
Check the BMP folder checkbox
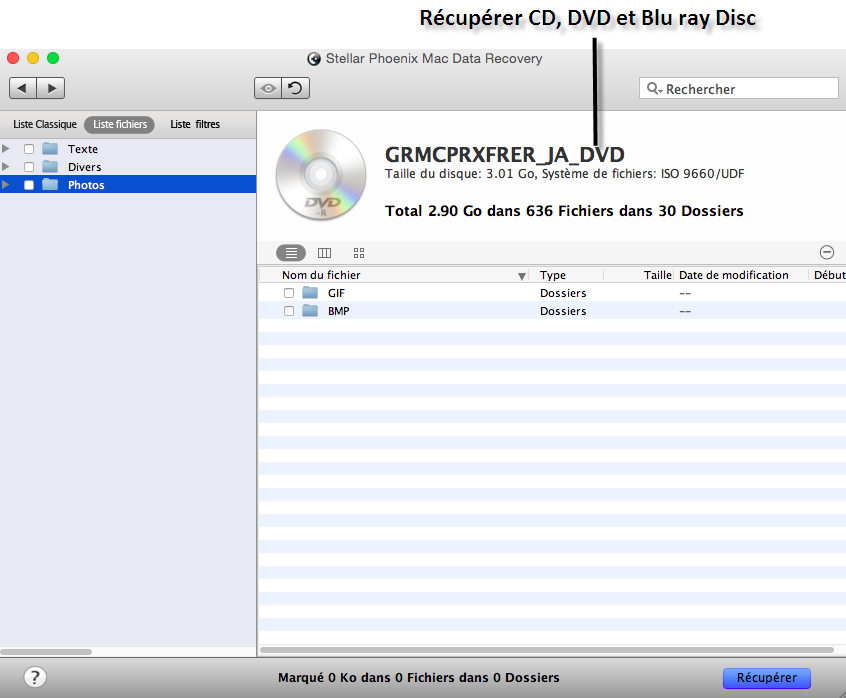(x=289, y=311)
